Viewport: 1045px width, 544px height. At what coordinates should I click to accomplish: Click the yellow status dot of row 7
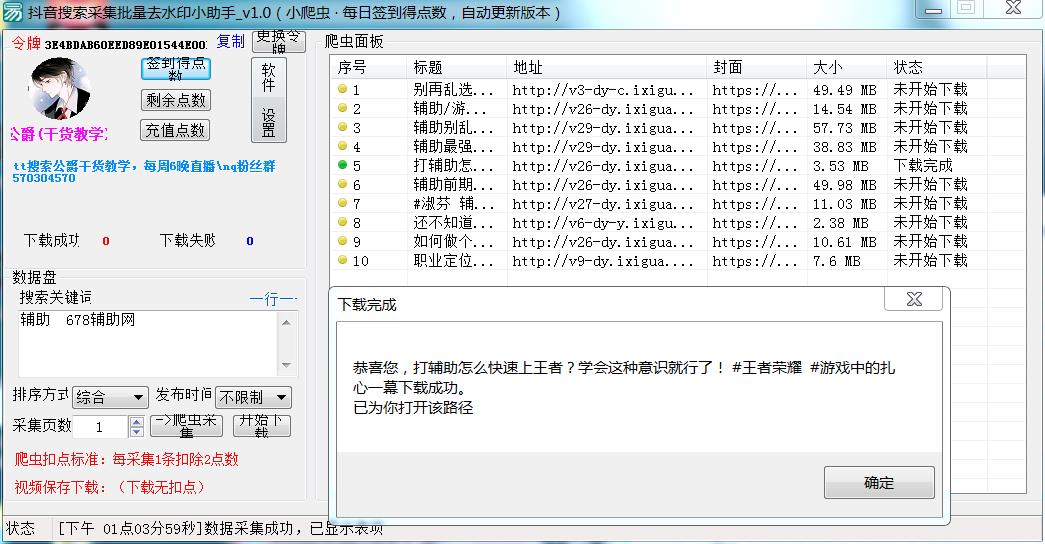point(343,203)
